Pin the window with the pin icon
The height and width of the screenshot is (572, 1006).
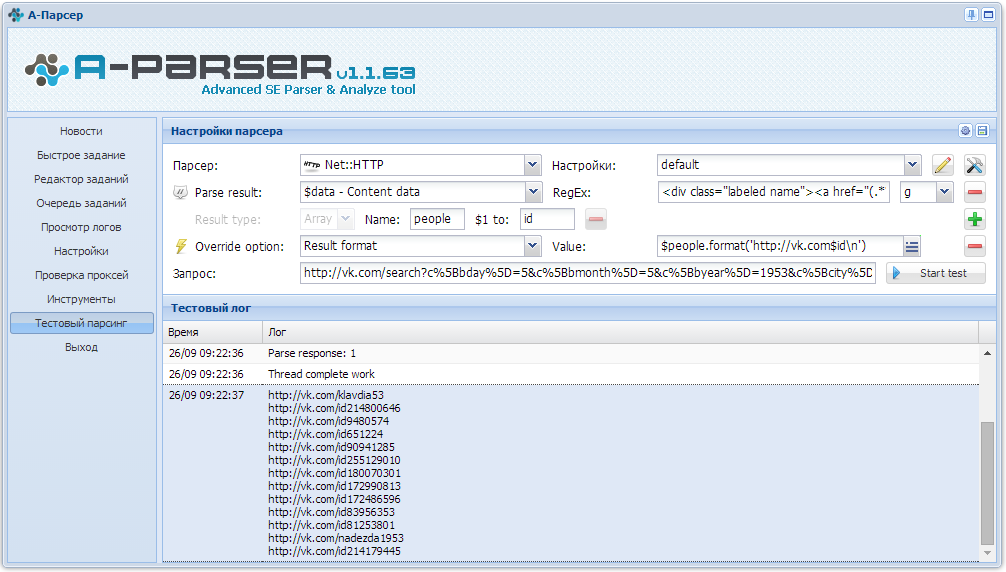pyautogui.click(x=971, y=15)
